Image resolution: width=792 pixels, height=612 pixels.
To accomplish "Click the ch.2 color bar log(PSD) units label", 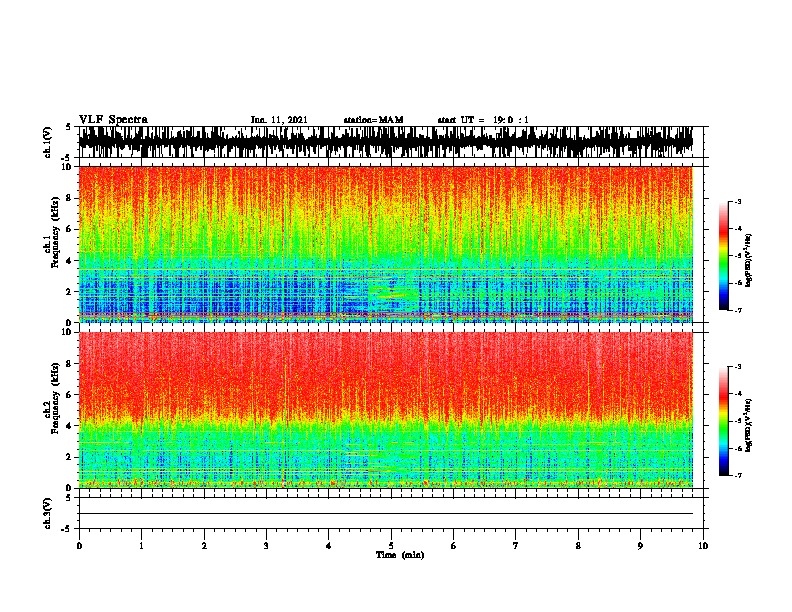I will coord(749,425).
